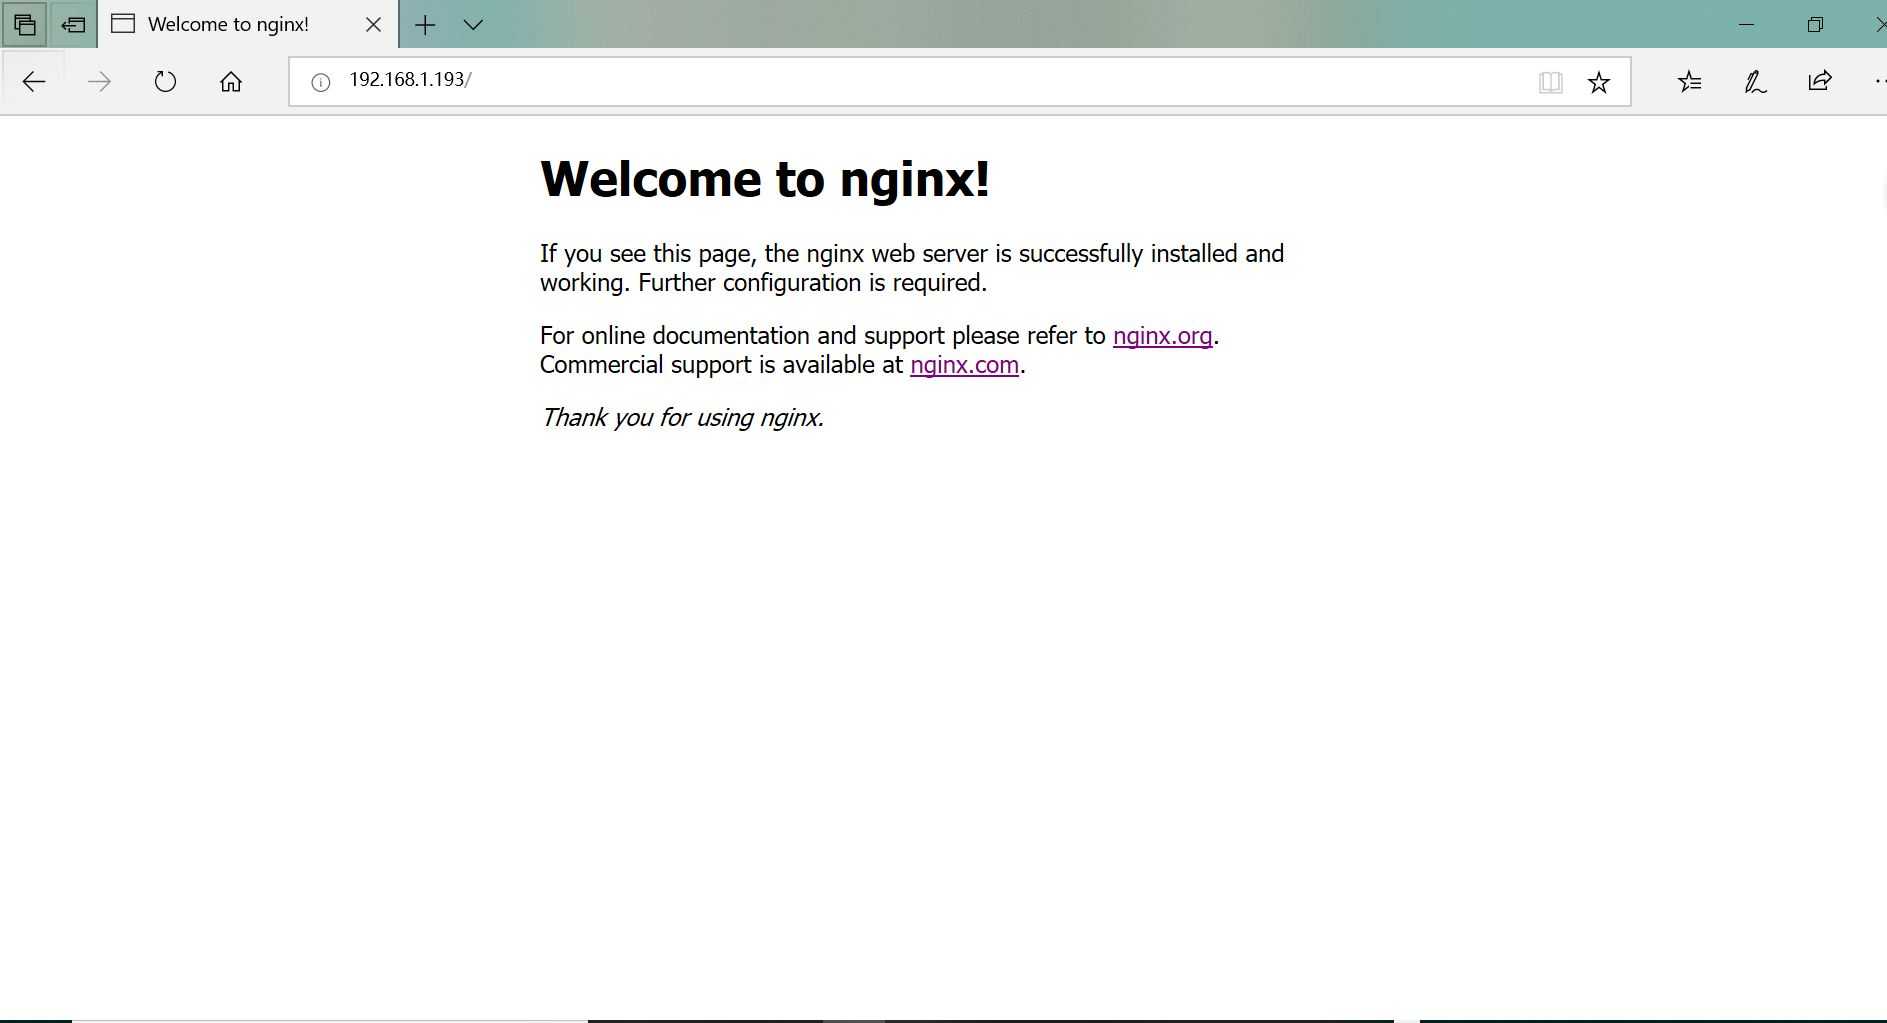The height and width of the screenshot is (1023, 1887).
Task: Click 'Commercial support is available at' text
Action: tap(721, 365)
